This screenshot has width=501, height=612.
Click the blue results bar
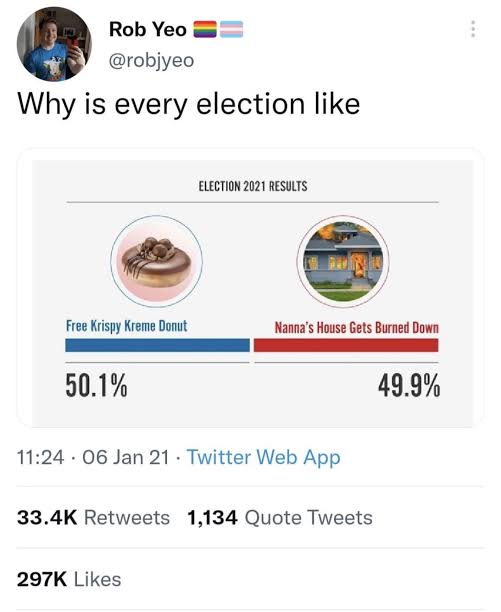[157, 345]
